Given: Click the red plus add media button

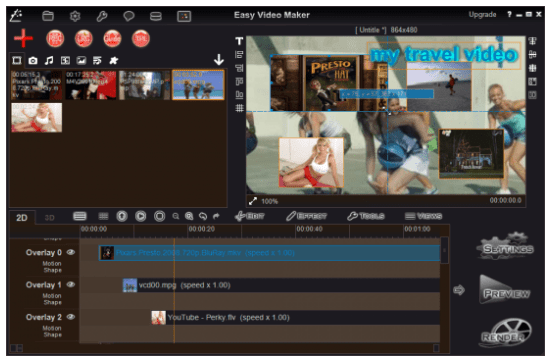Looking at the screenshot, I should (x=24, y=38).
